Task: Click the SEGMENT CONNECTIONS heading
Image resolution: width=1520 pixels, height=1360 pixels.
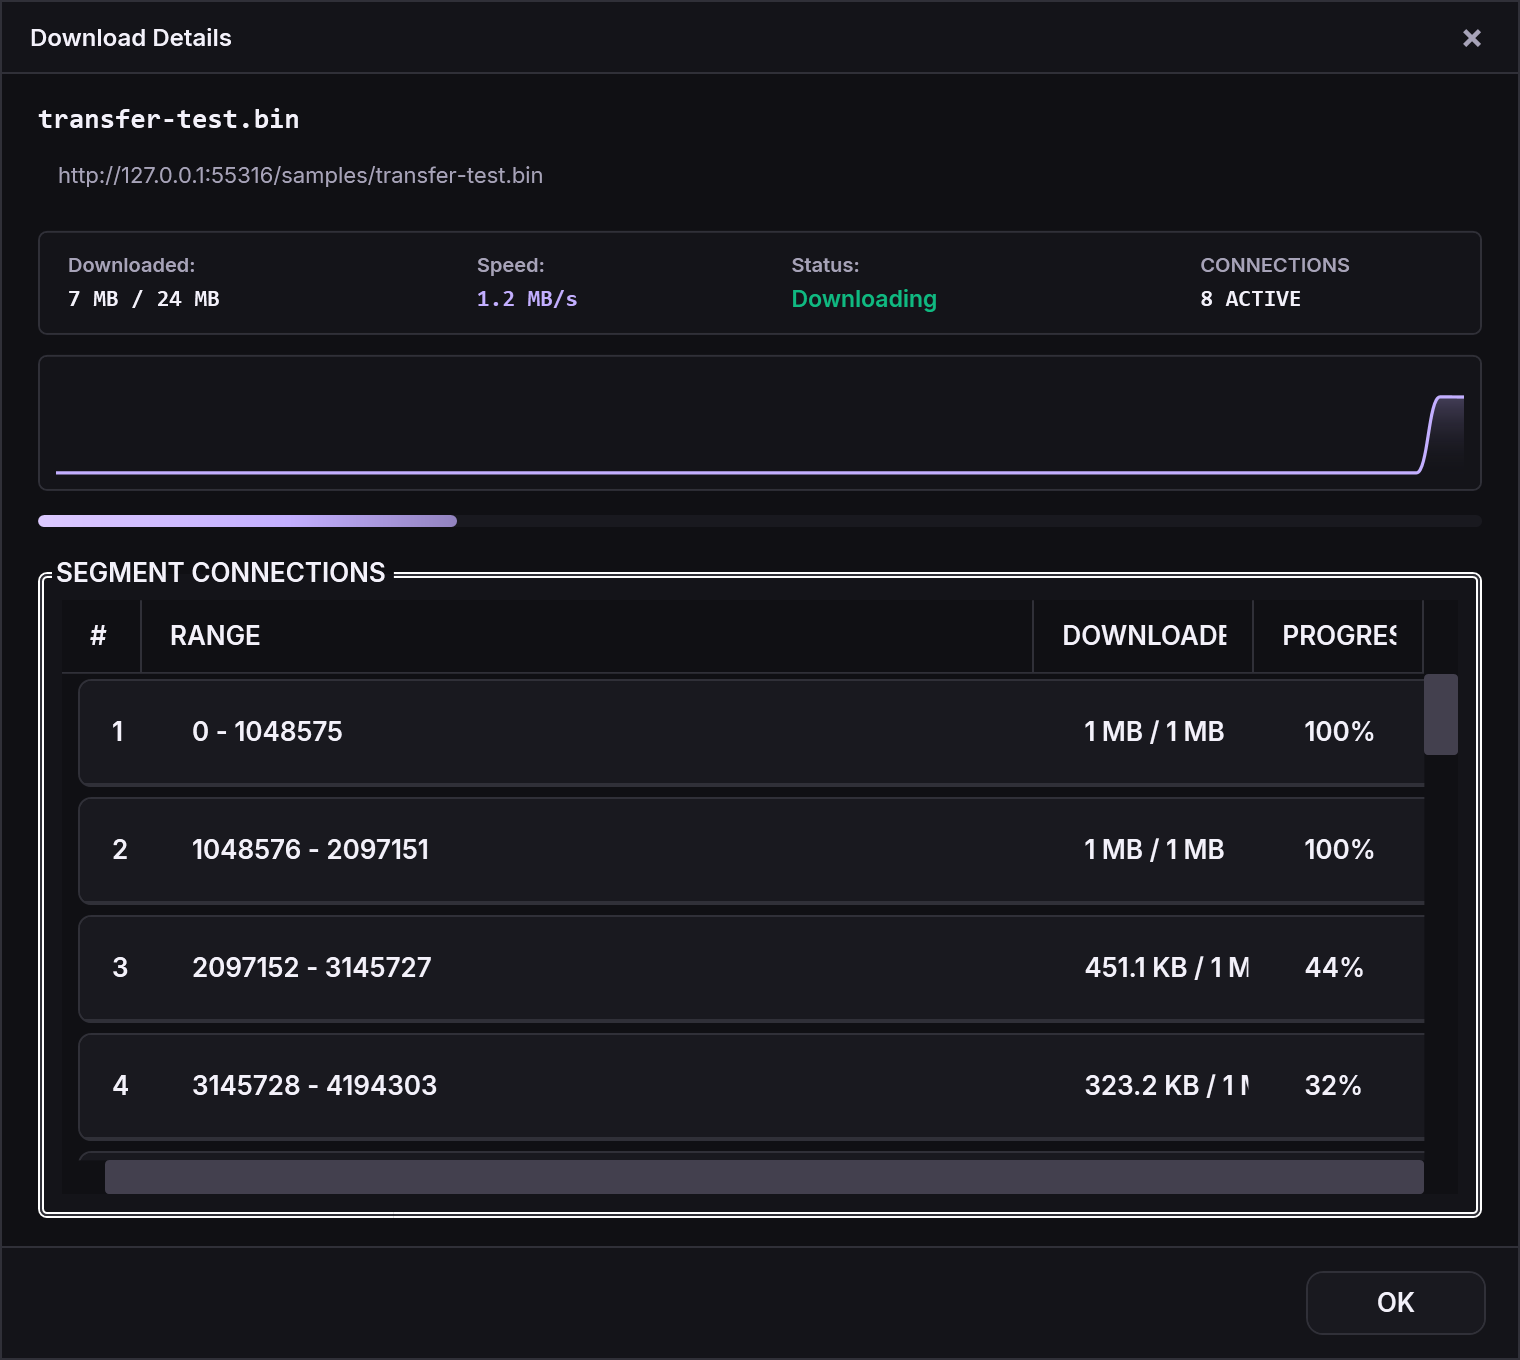Action: click(221, 572)
